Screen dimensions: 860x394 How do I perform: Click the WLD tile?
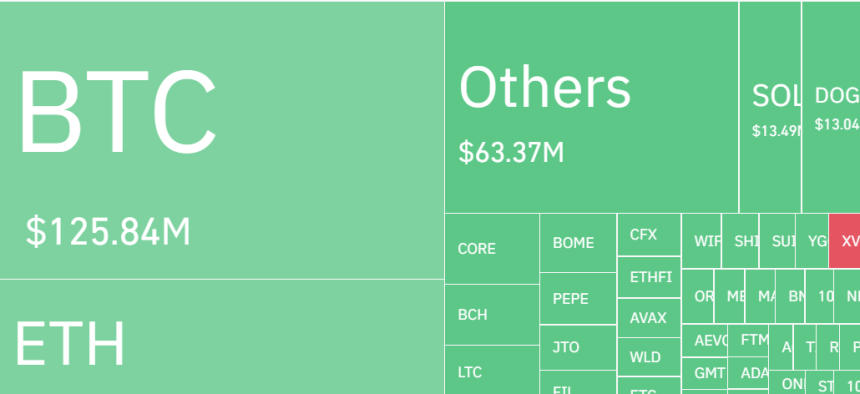[x=649, y=357]
